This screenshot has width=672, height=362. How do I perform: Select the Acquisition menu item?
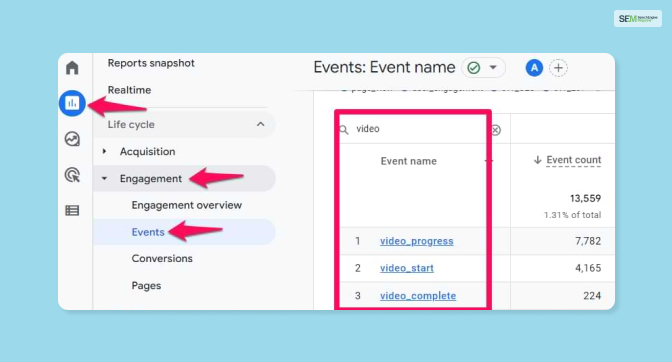click(147, 151)
